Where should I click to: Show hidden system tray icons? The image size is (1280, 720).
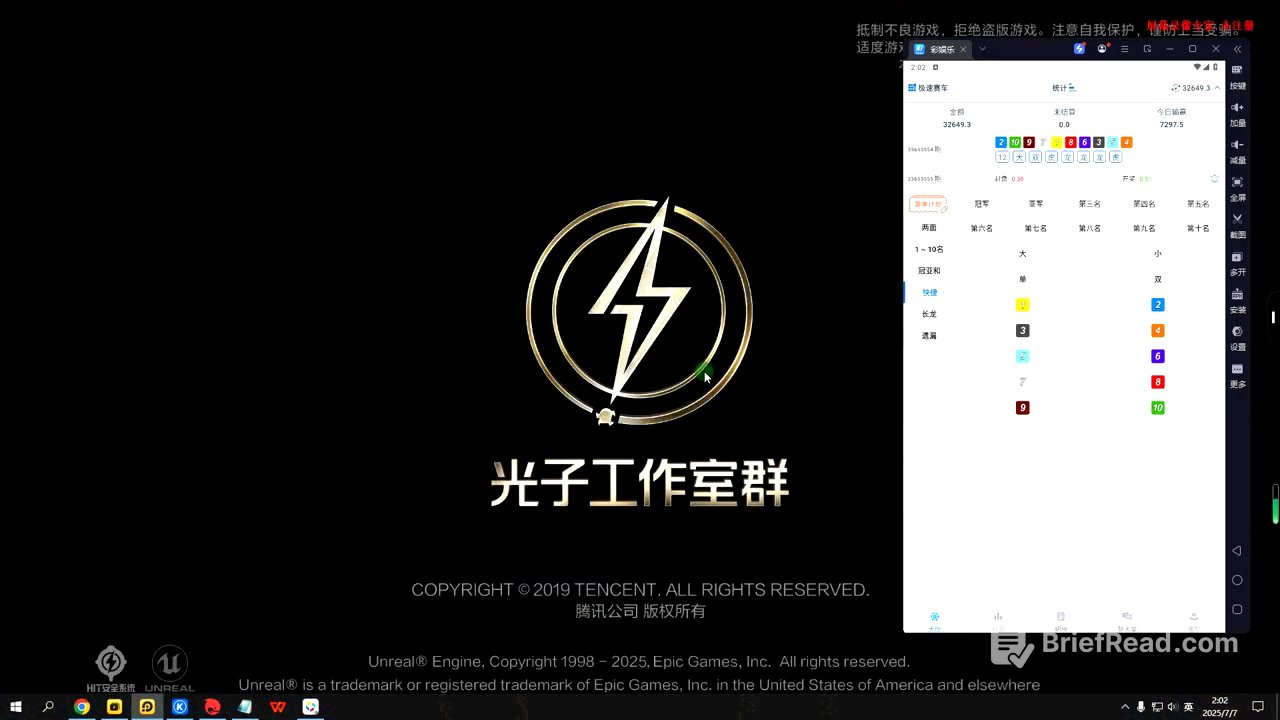1125,707
